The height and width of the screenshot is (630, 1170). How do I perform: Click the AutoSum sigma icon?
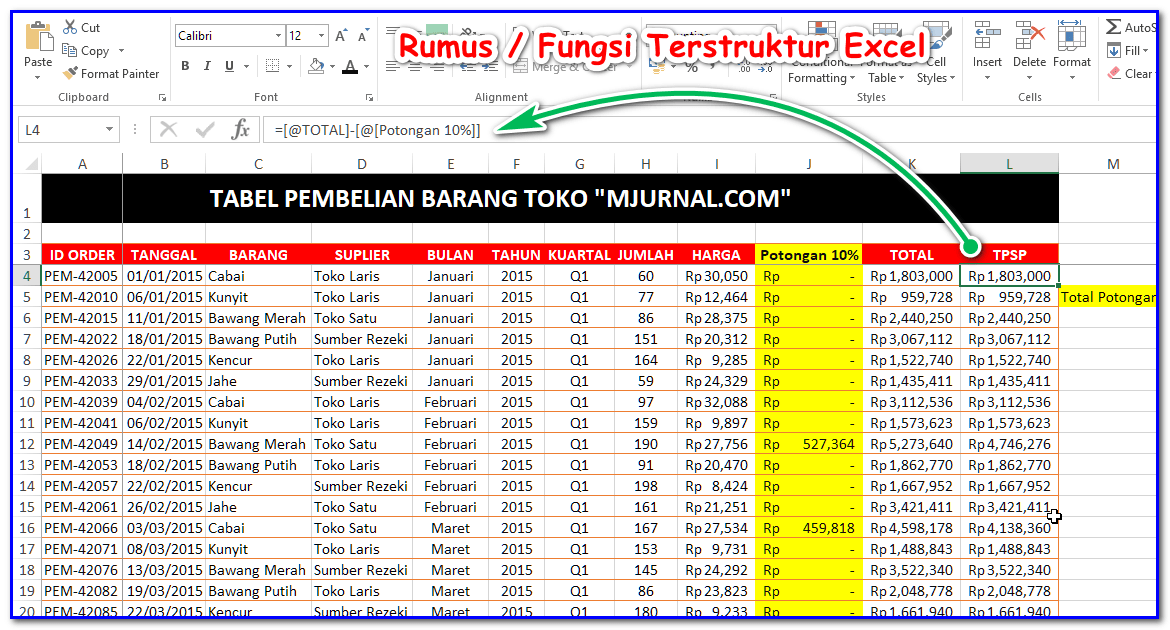tap(1113, 27)
